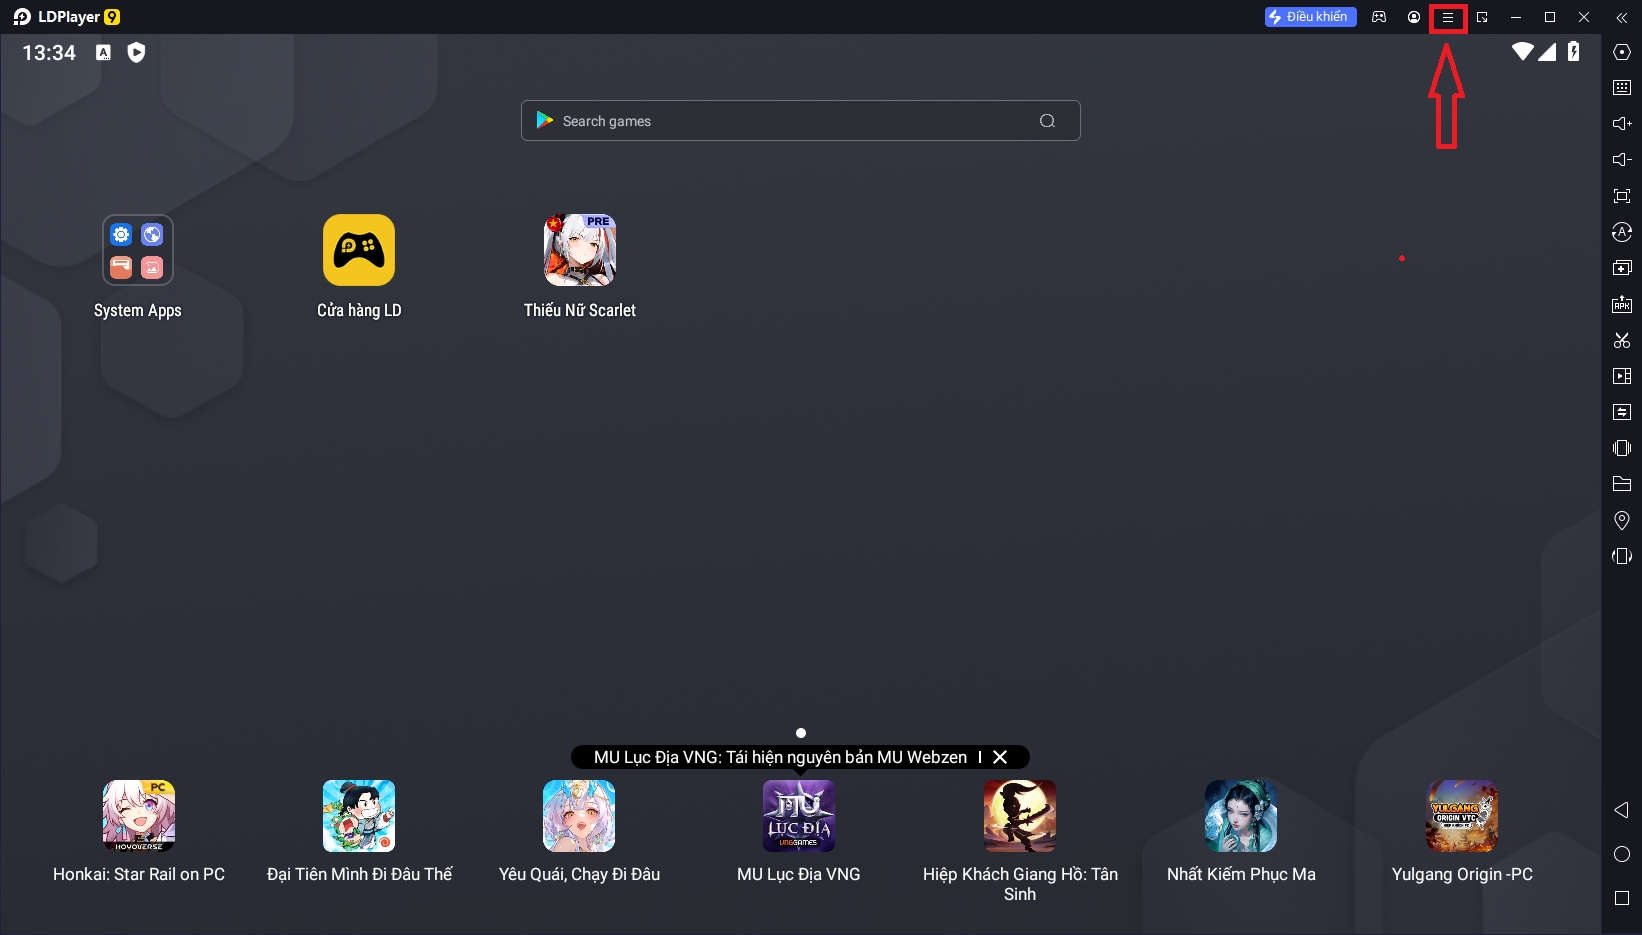Click the scissors screenshot icon

click(1621, 340)
